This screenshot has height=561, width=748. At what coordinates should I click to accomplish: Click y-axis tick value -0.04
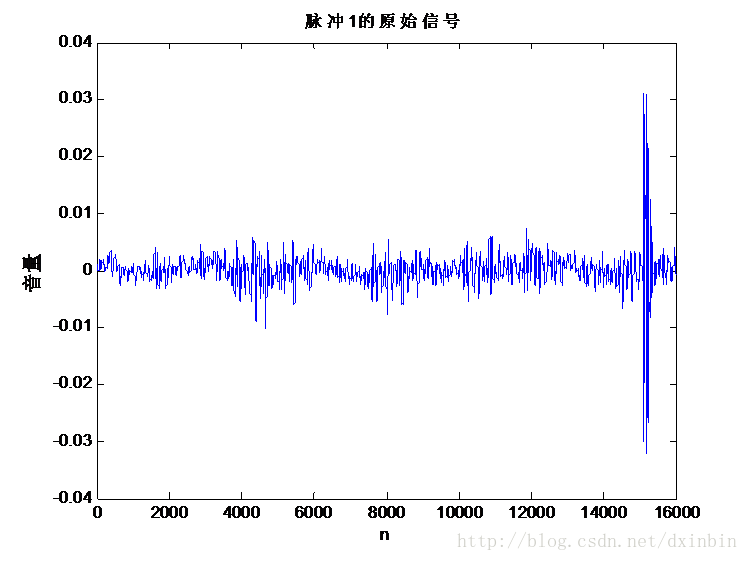point(73,498)
